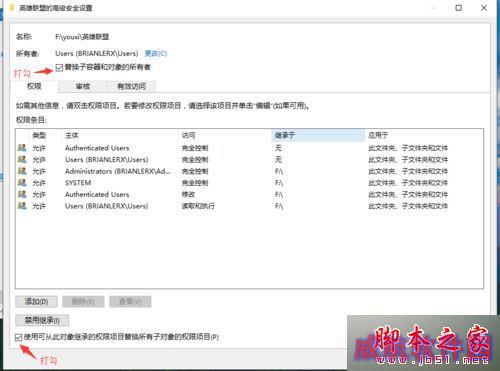Click the 查看(V) button
The height and width of the screenshot is (371, 500).
click(130, 302)
